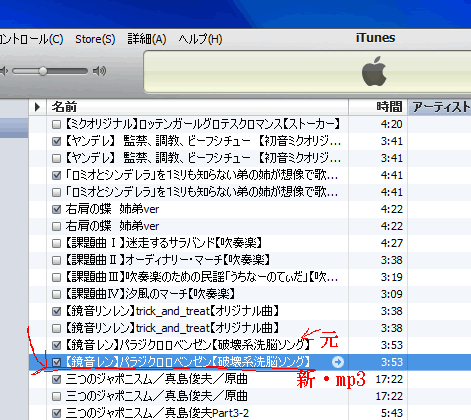Screen dimensions: 471x420
Task: Sort tracks by the 時間 column header
Action: click(x=378, y=107)
